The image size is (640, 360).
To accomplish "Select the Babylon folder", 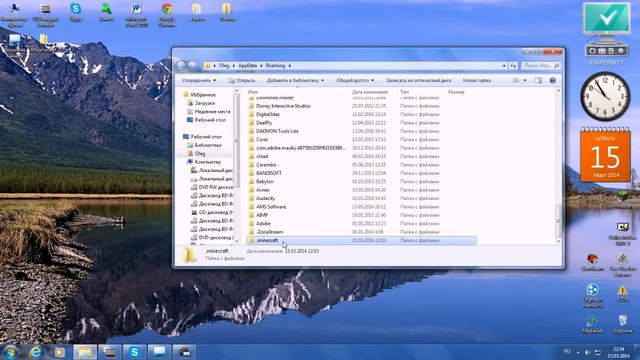I will coord(264,182).
